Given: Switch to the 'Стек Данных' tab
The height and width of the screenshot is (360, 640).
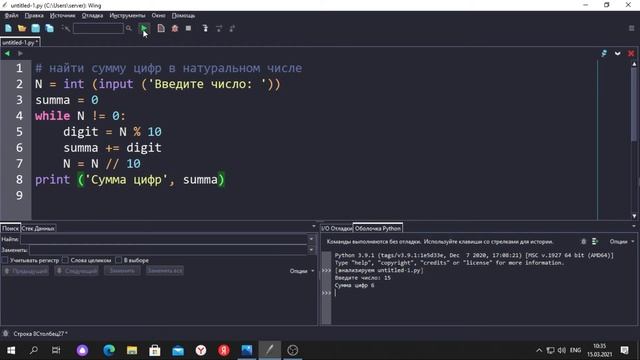Looking at the screenshot, I should pyautogui.click(x=38, y=228).
